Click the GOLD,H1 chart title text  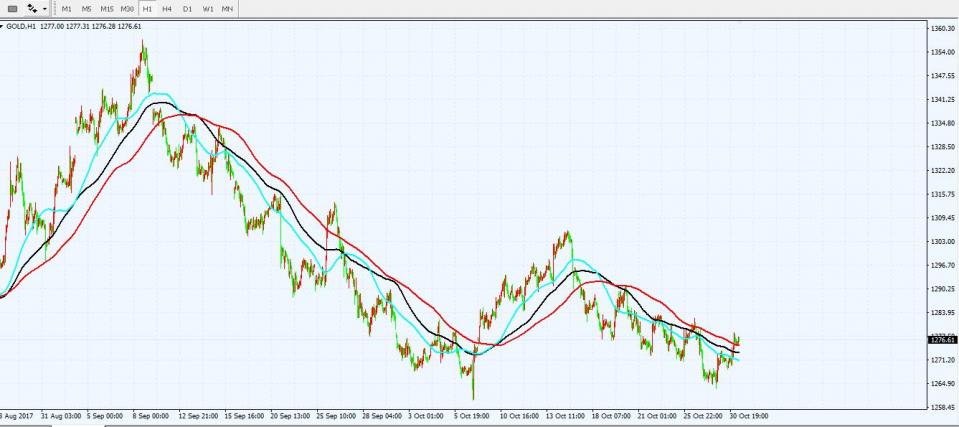coord(22,27)
